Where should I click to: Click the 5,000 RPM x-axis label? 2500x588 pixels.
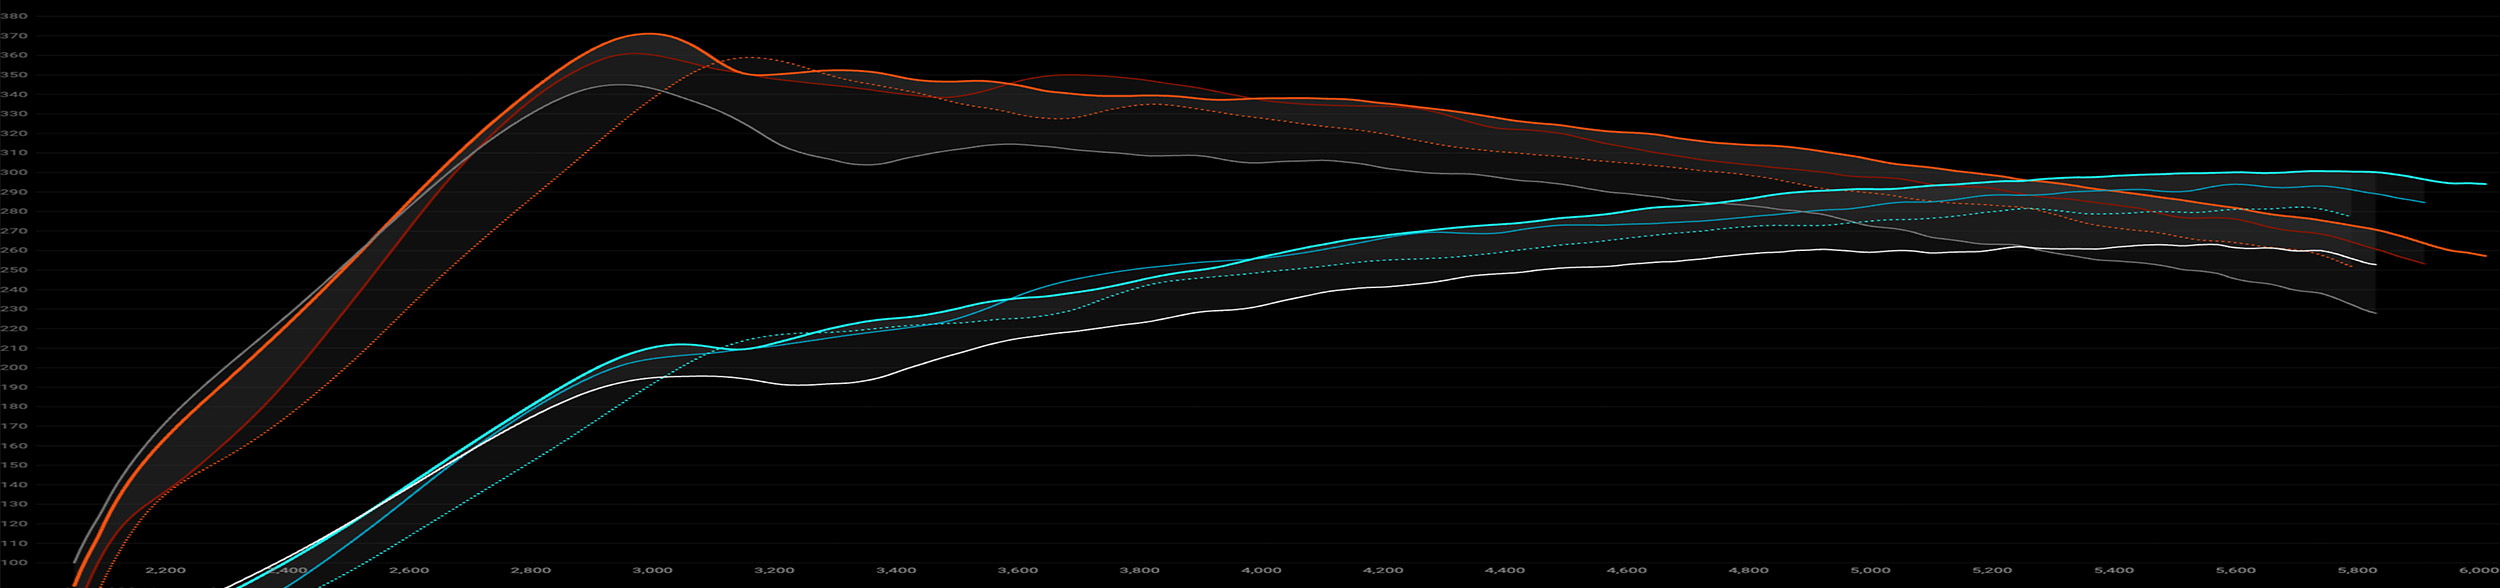tap(1870, 570)
